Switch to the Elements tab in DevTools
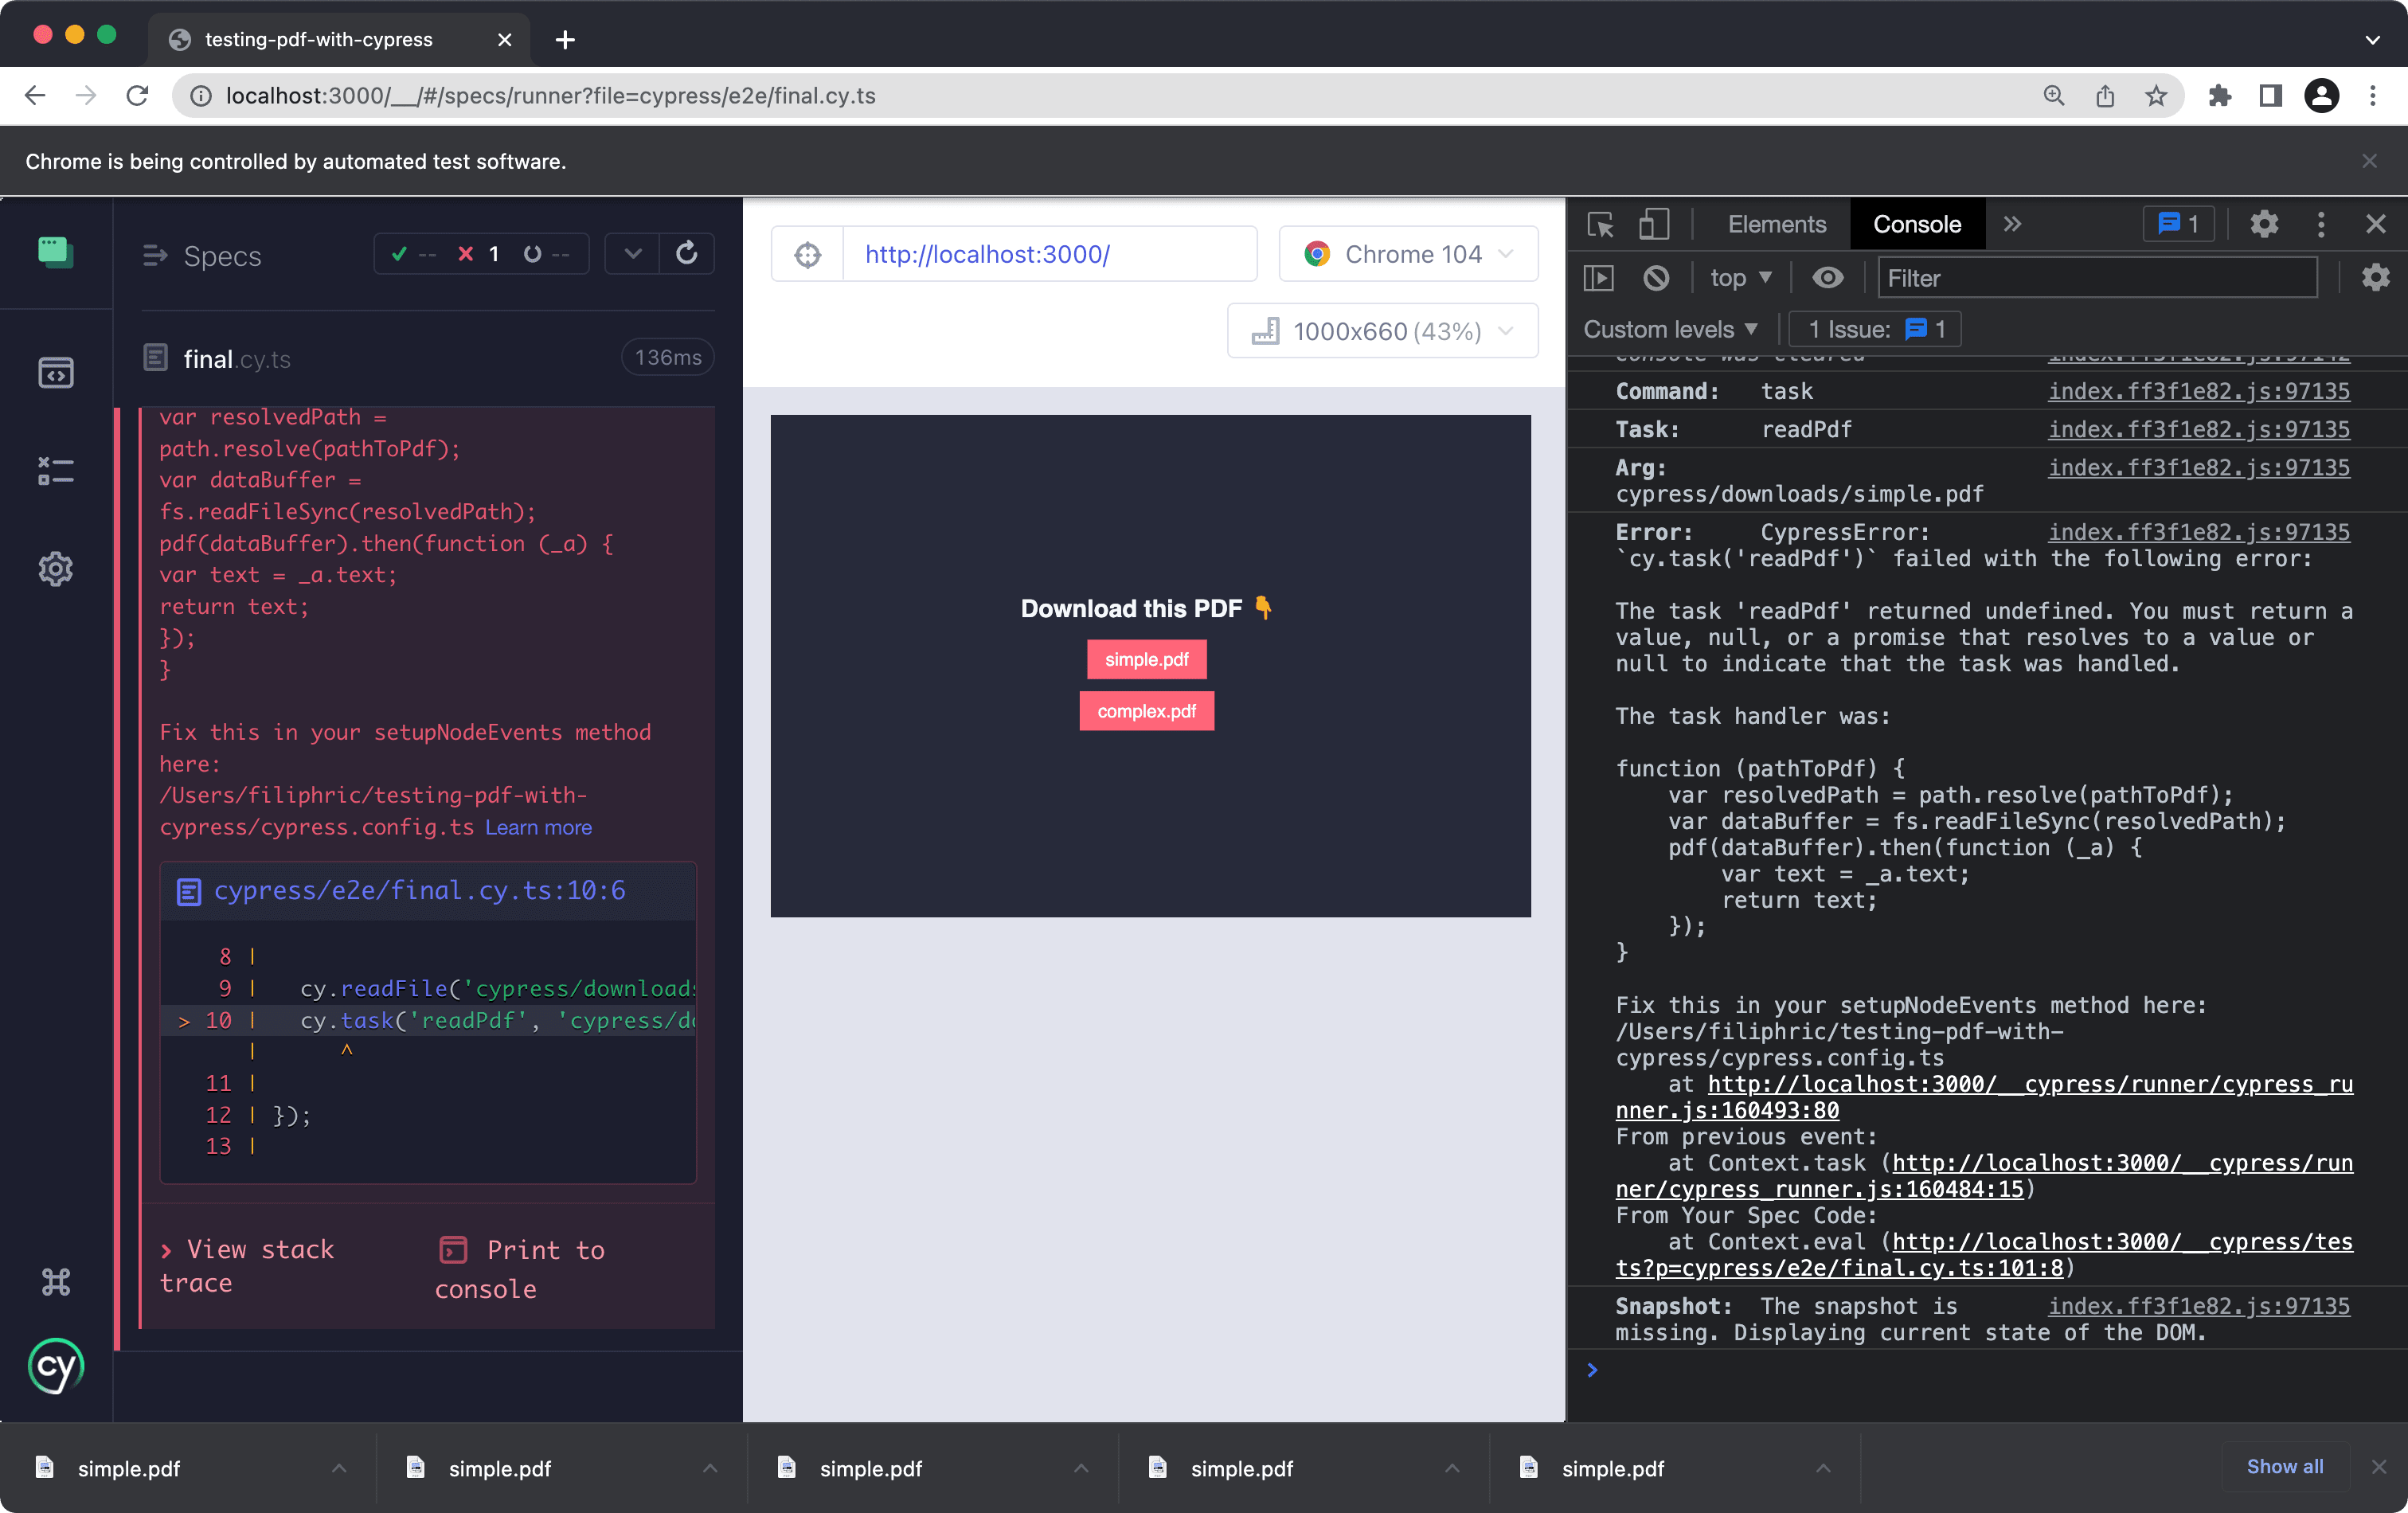Viewport: 2408px width, 1513px height. 1776,224
